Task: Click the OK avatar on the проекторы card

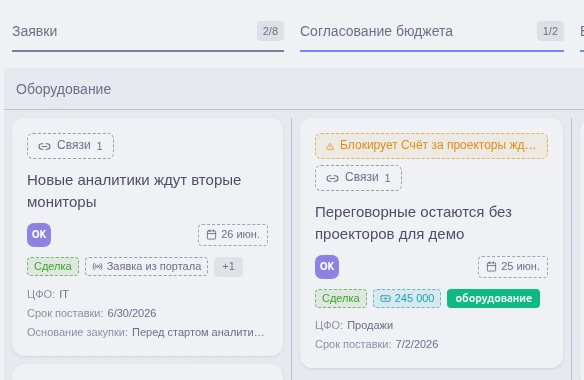Action: click(327, 267)
